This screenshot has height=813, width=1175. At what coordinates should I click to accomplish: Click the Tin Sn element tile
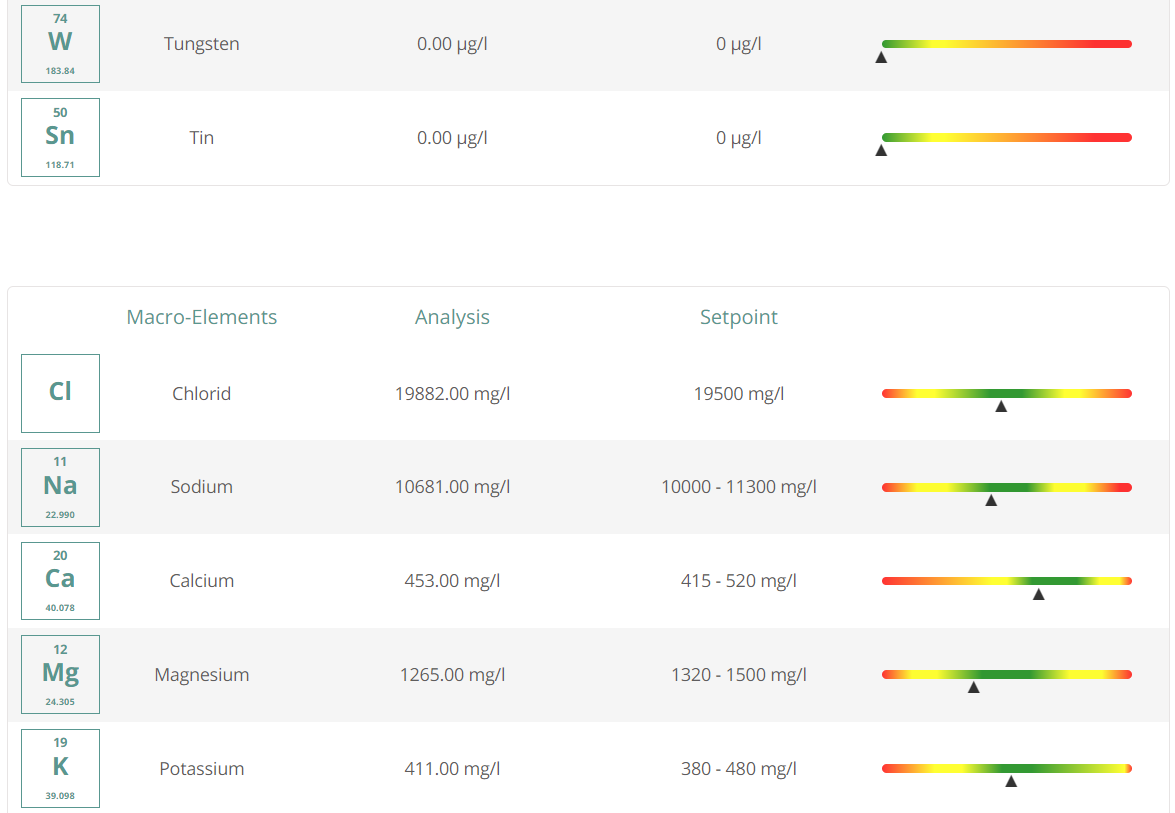click(60, 138)
